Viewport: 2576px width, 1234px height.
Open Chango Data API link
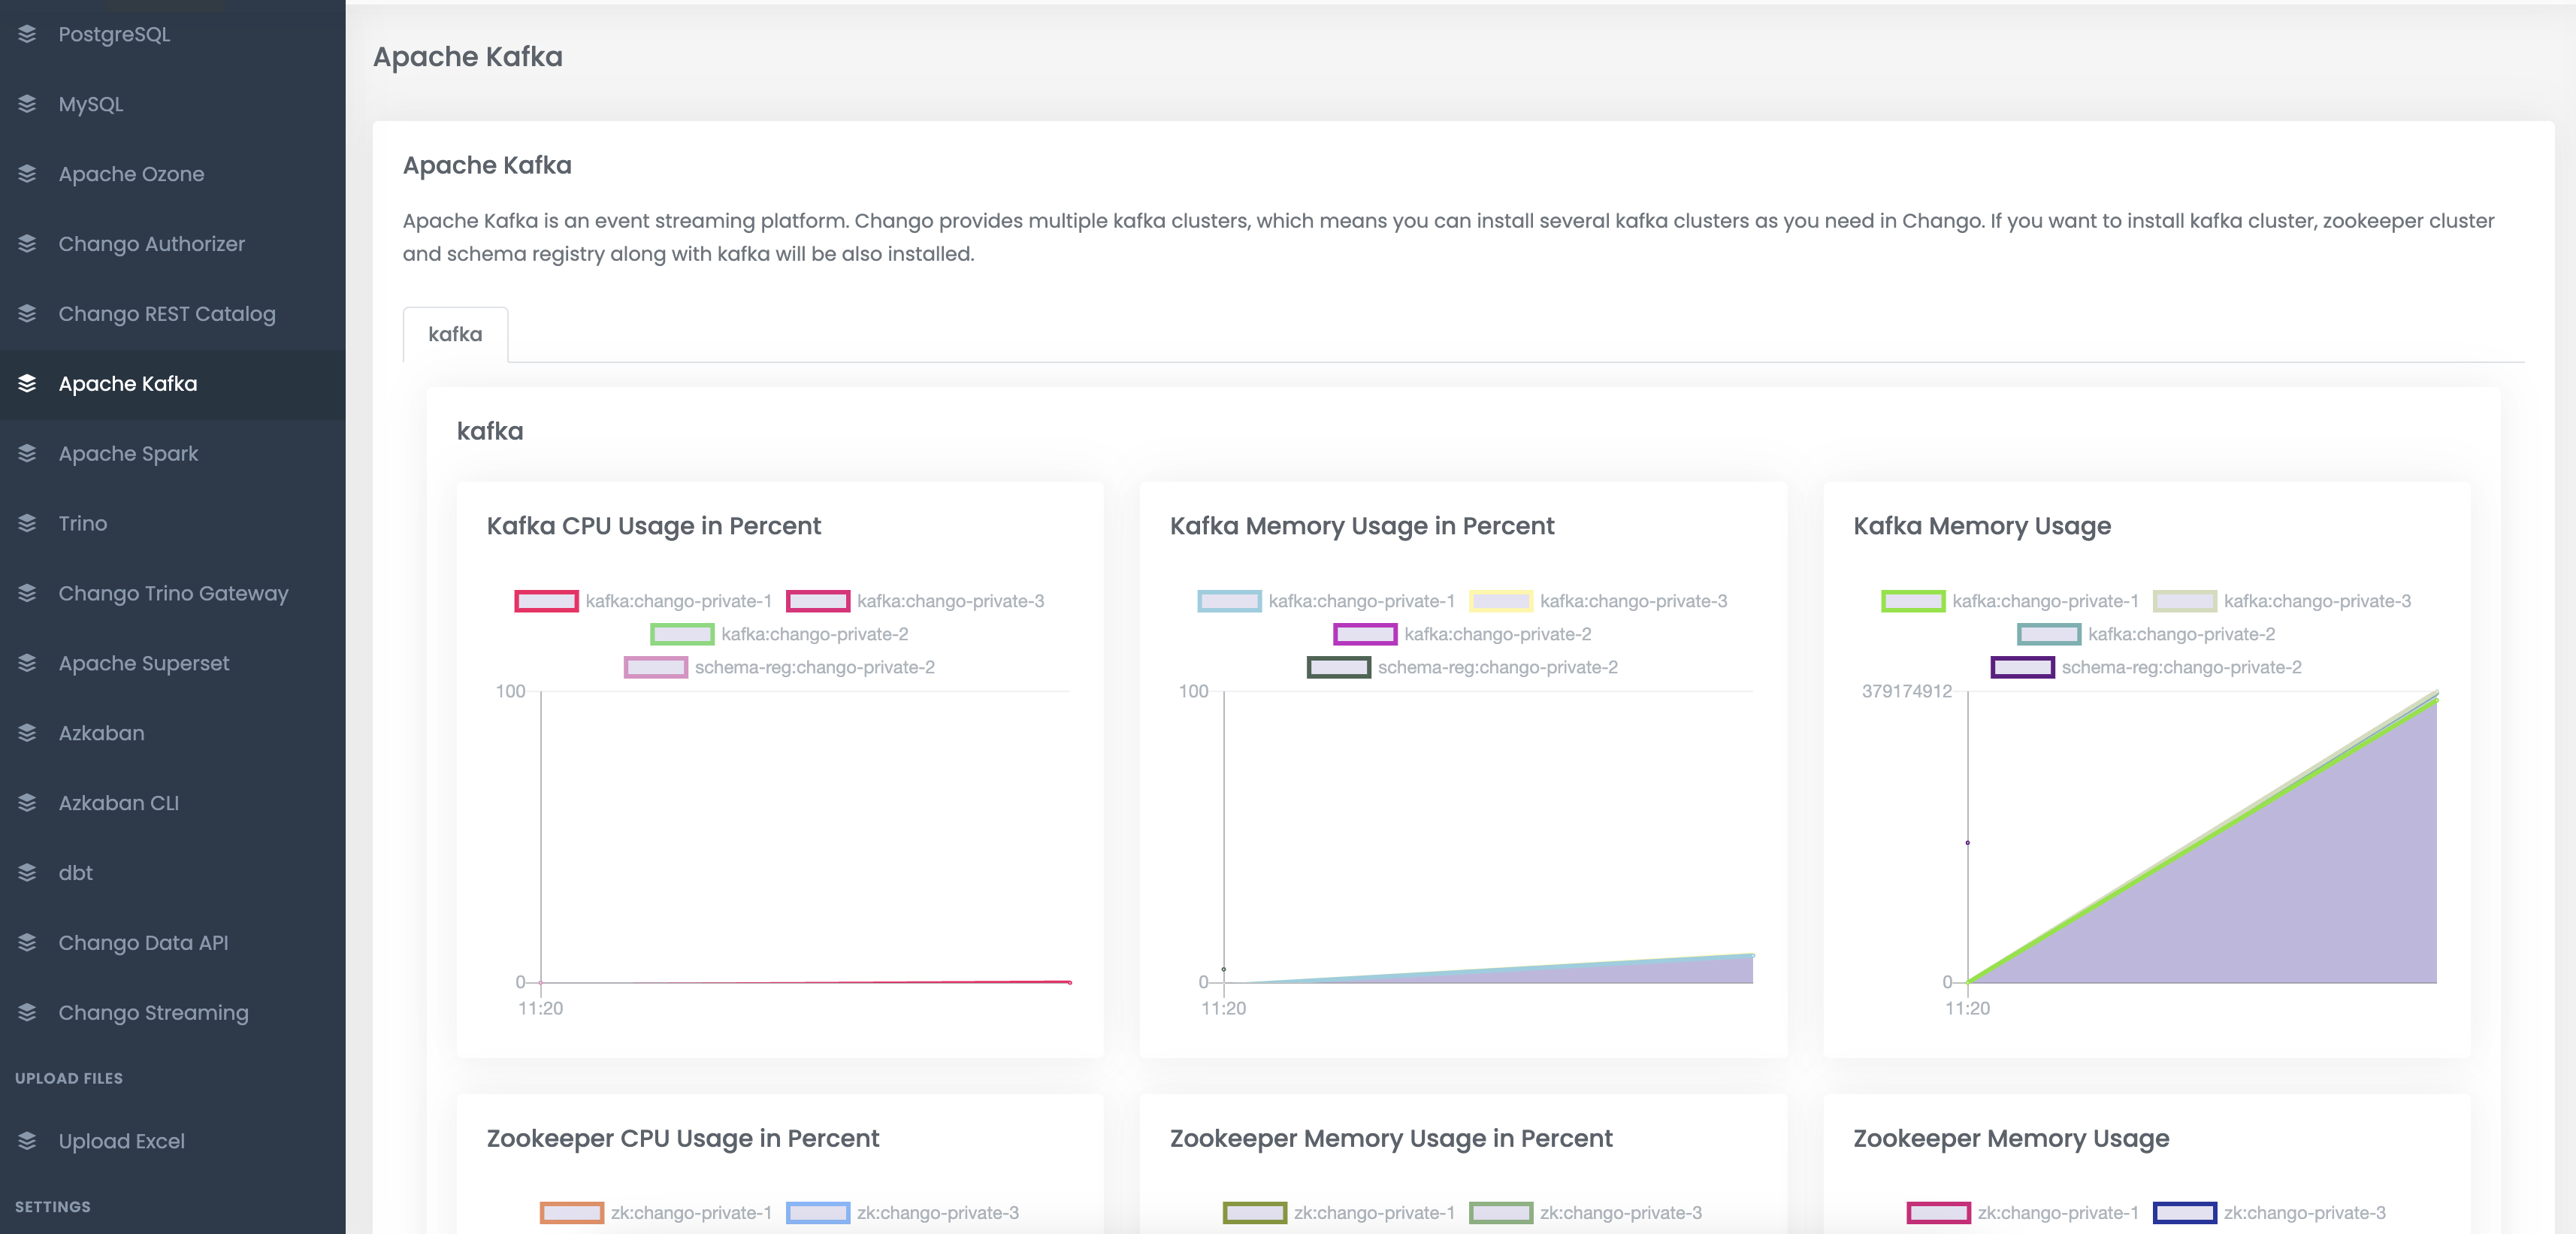[172, 943]
